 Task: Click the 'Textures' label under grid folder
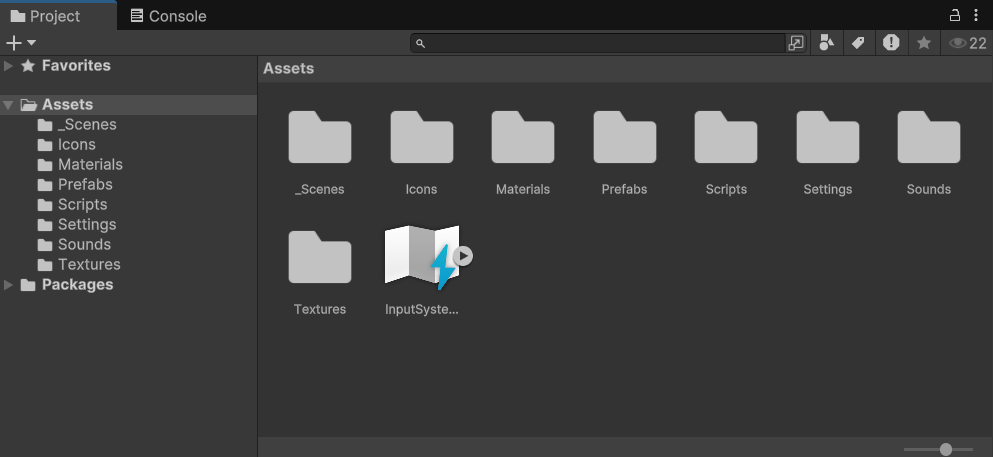click(x=320, y=310)
